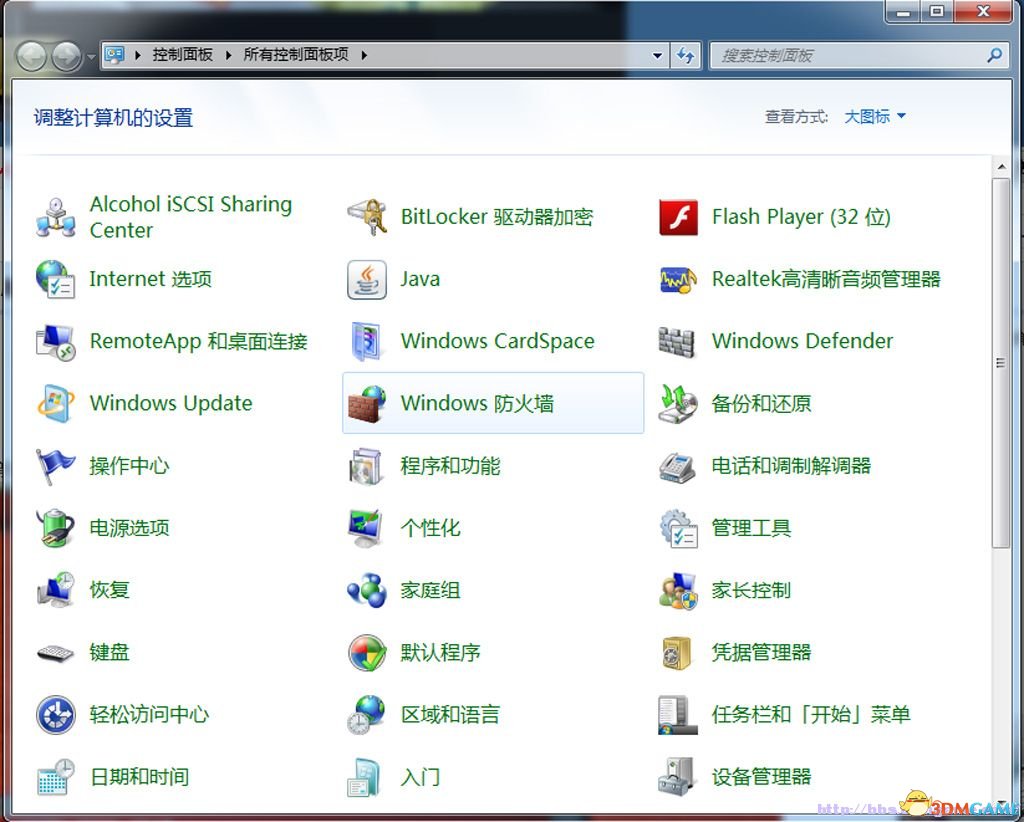Open RemoteApp 和桌面连接 icon

click(x=56, y=341)
